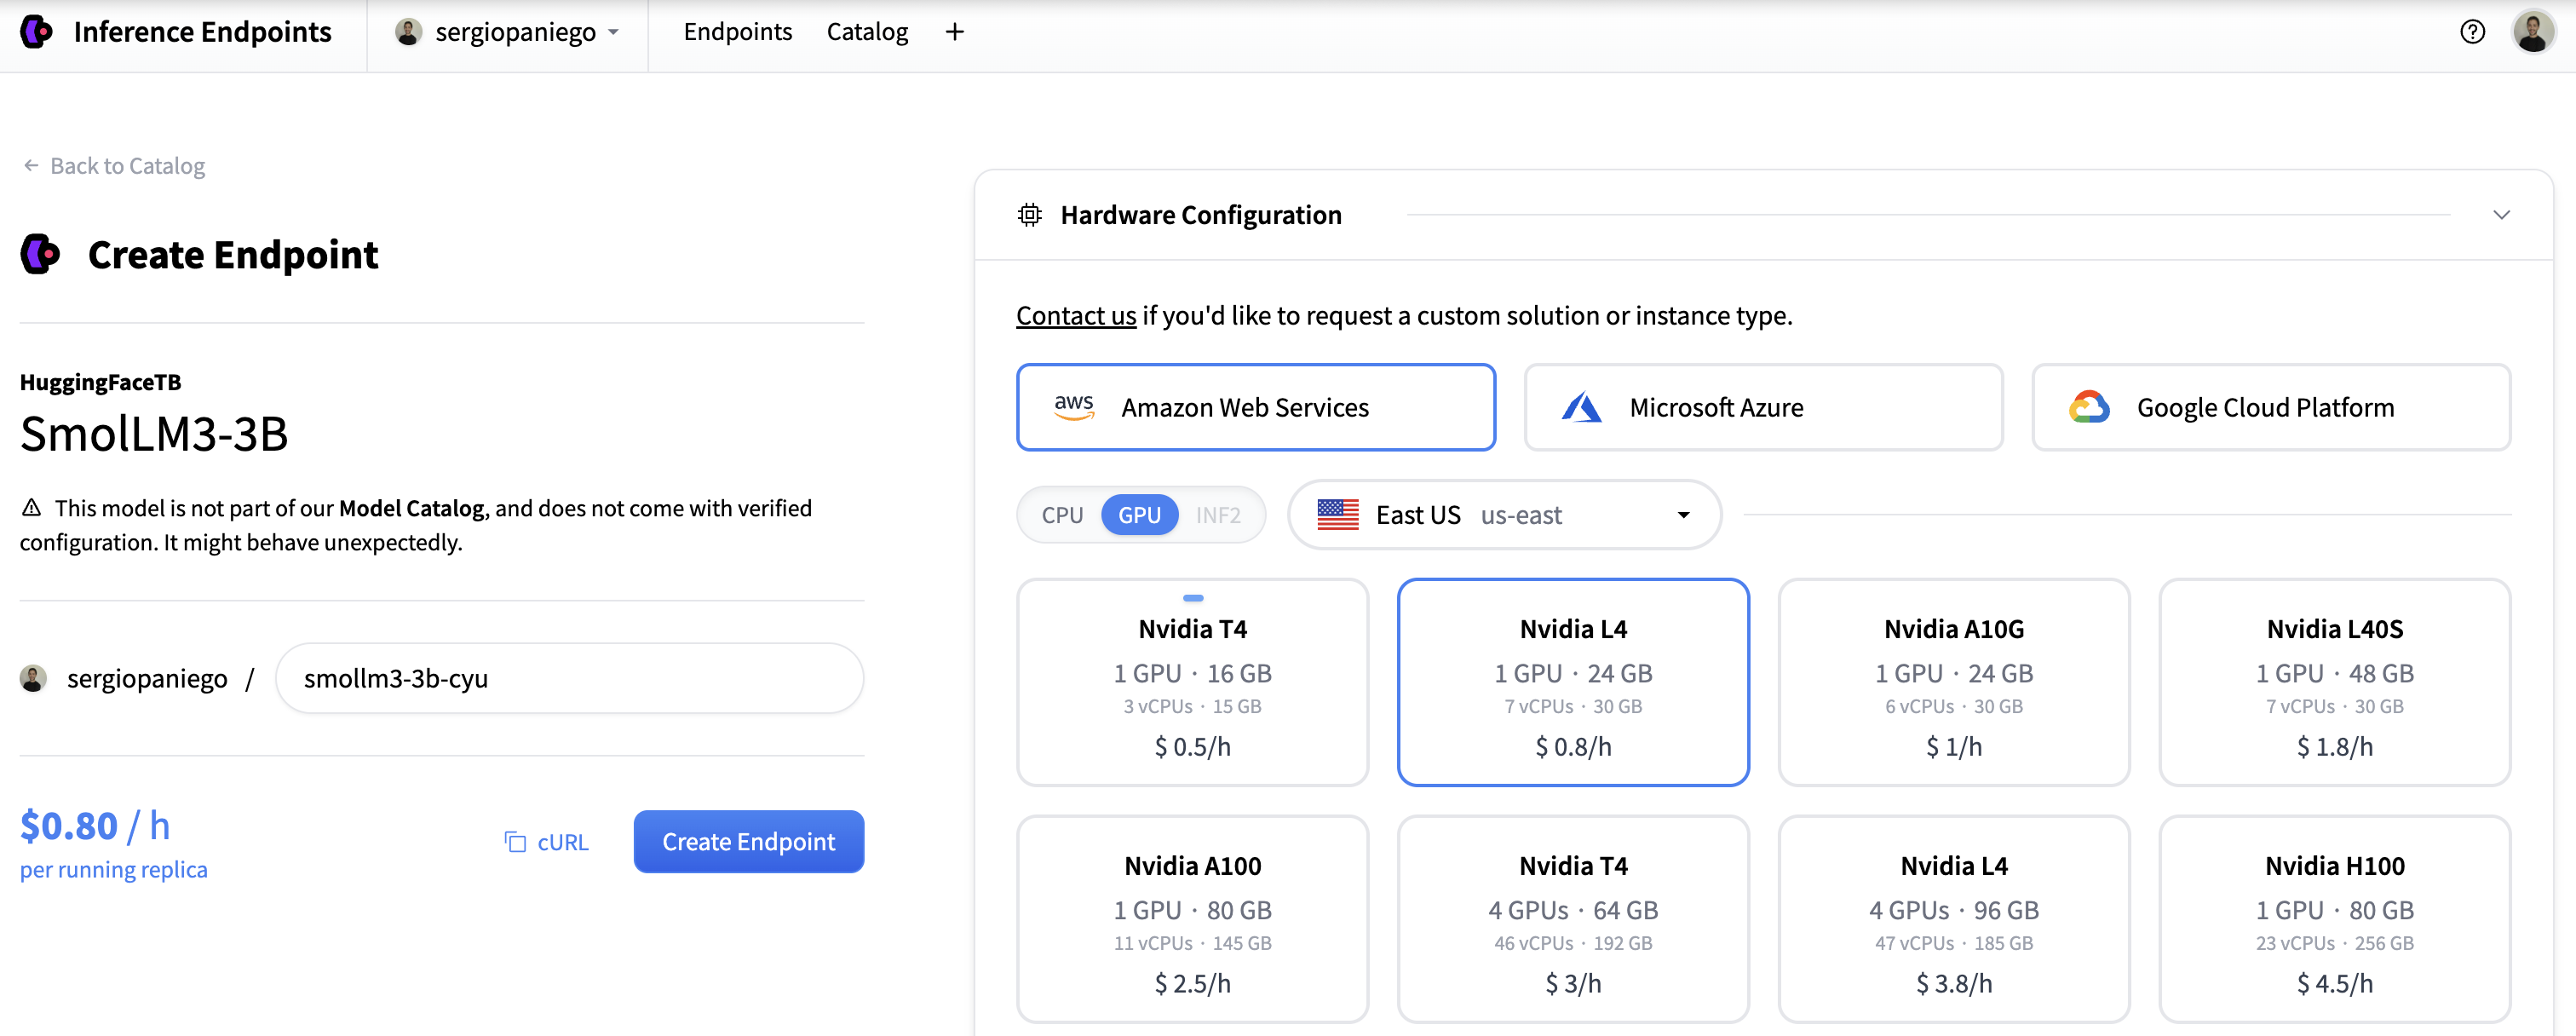Click the endpoint name input field
Viewport: 2576px width, 1036px height.
[x=569, y=678]
